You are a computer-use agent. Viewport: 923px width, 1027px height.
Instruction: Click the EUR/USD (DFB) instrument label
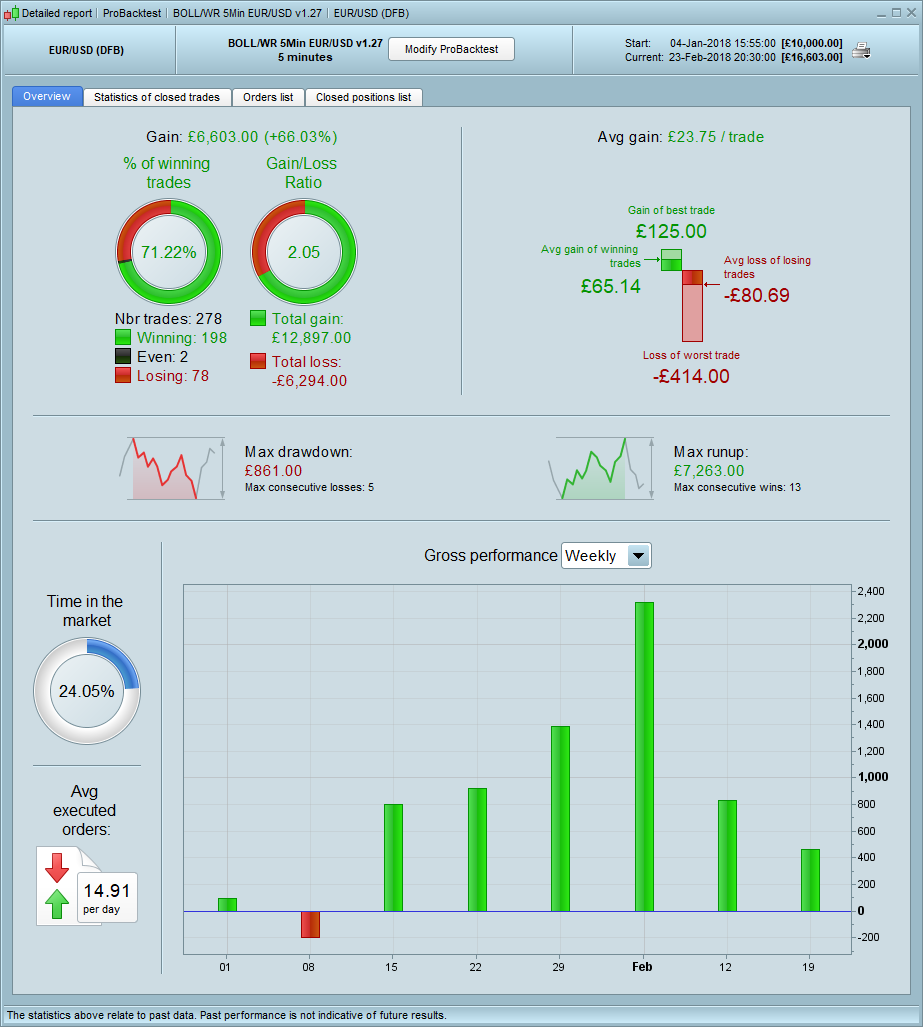(86, 50)
